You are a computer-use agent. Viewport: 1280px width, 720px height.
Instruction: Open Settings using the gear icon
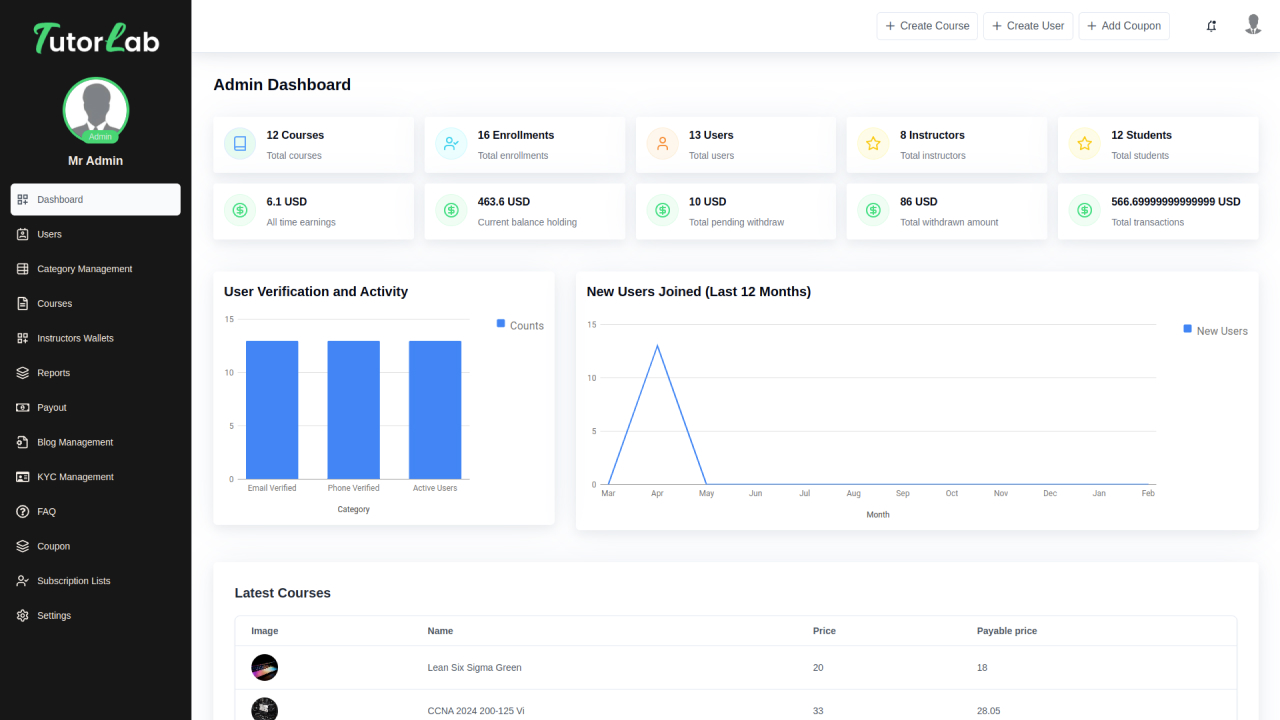click(22, 615)
